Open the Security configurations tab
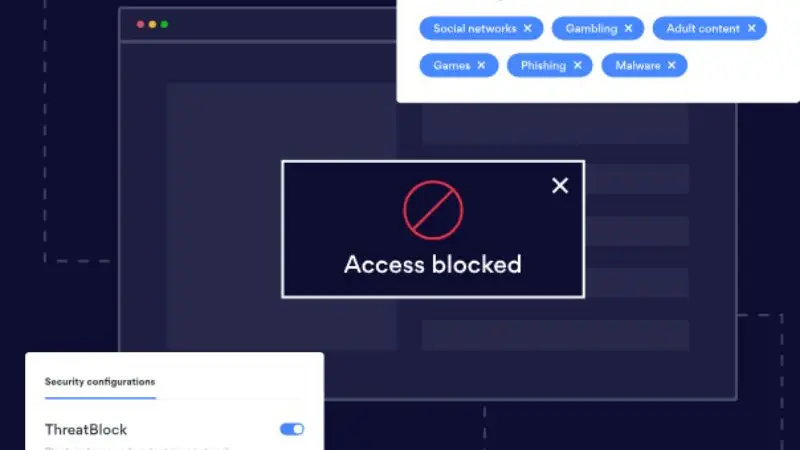Viewport: 800px width, 450px height. [100, 382]
